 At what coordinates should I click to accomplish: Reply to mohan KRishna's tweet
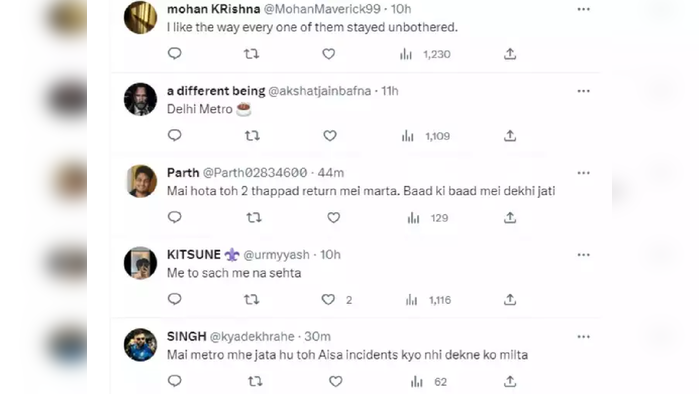click(x=174, y=54)
